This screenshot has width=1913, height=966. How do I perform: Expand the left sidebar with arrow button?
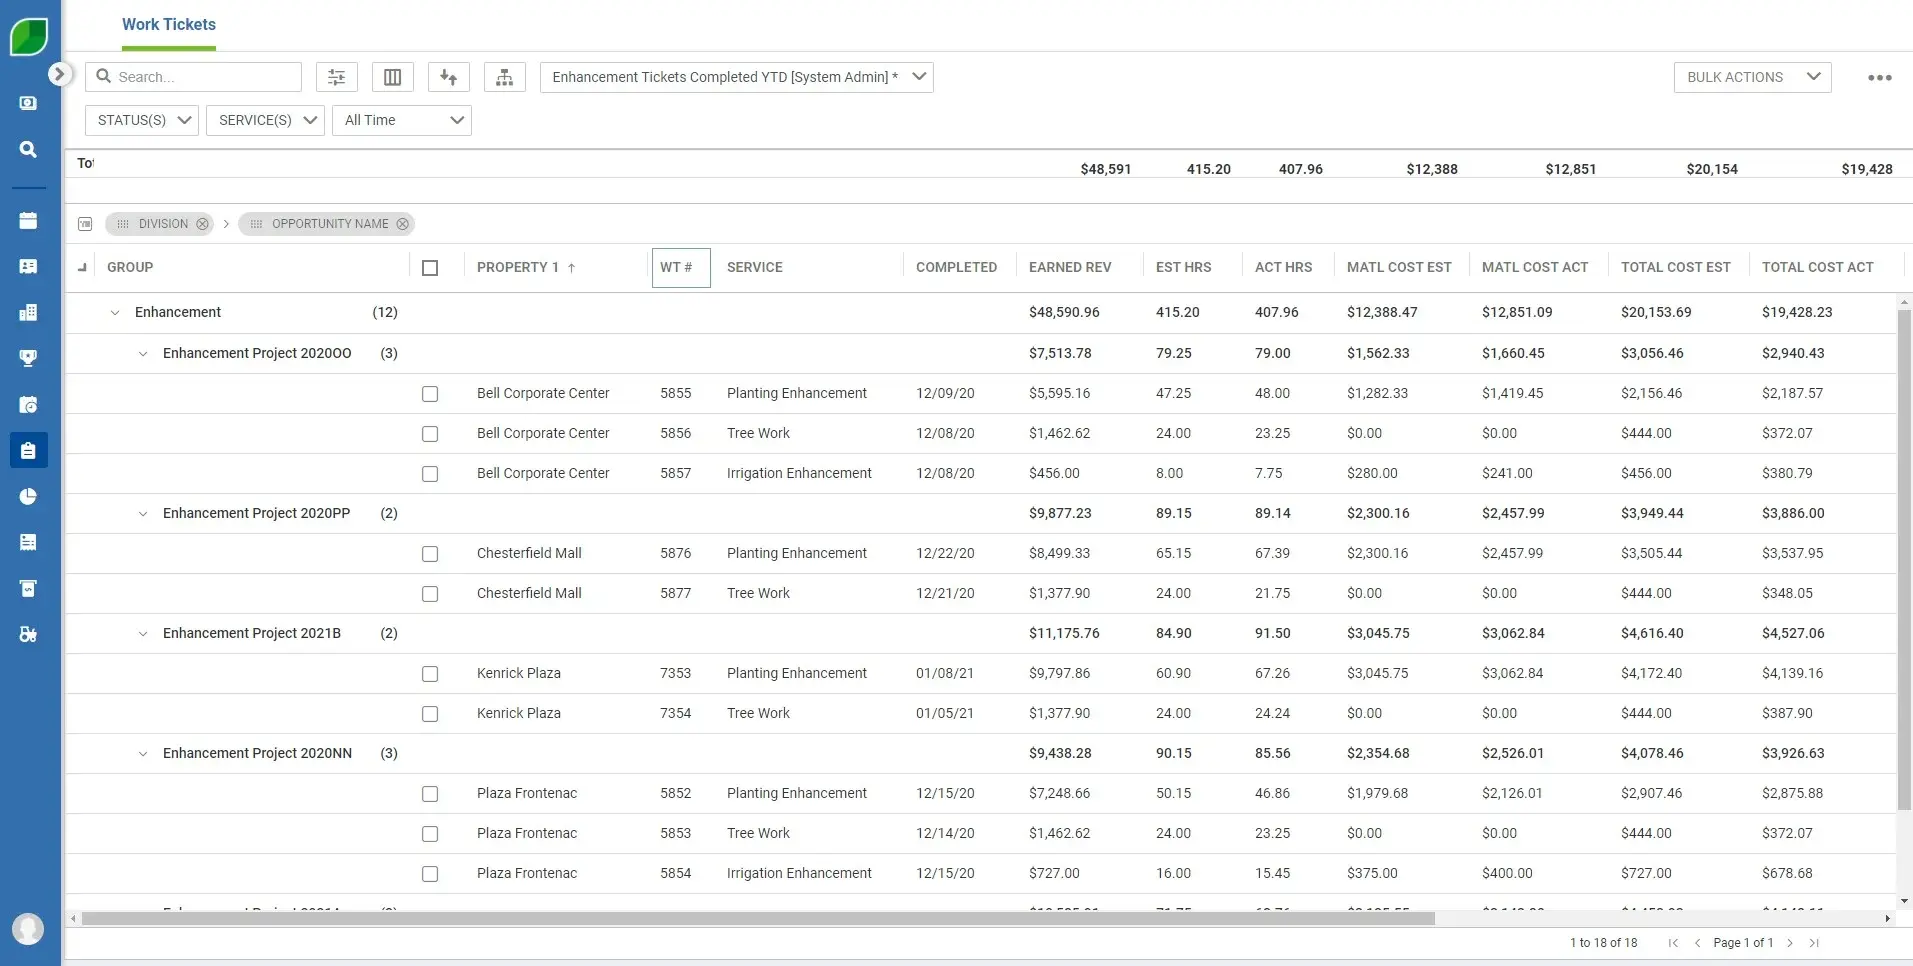pos(60,74)
